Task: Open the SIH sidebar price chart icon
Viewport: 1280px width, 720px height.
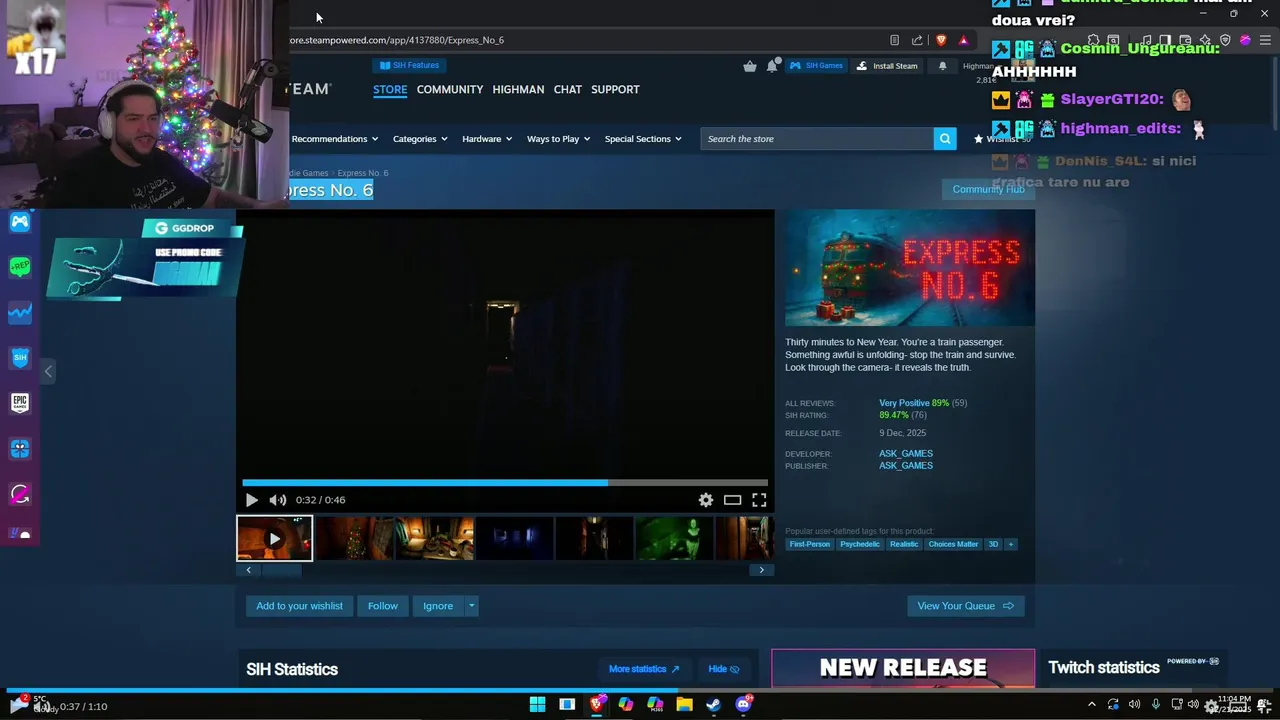Action: [20, 313]
